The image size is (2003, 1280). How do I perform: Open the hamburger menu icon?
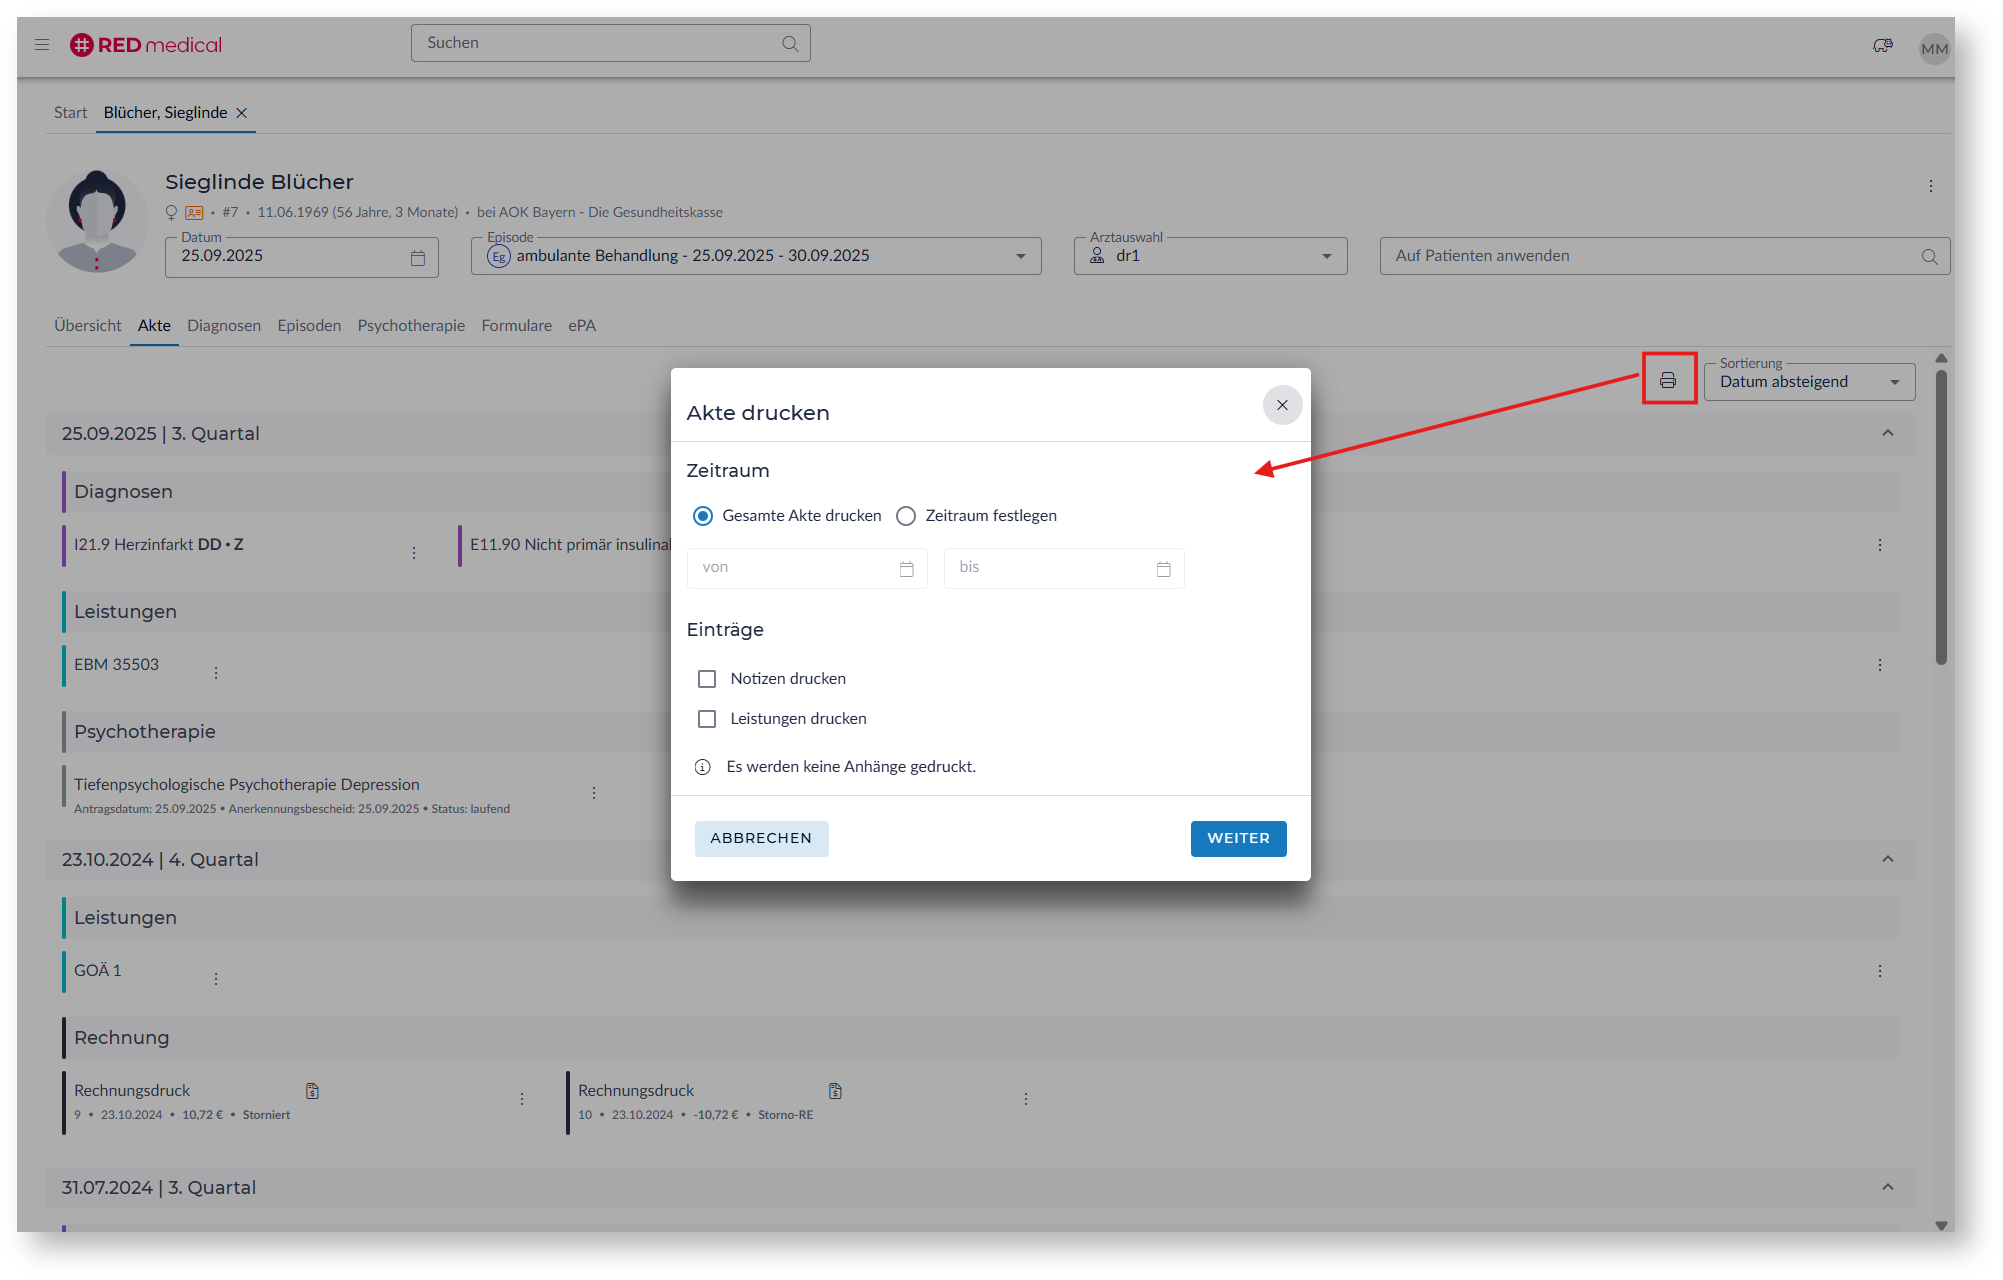pos(42,44)
